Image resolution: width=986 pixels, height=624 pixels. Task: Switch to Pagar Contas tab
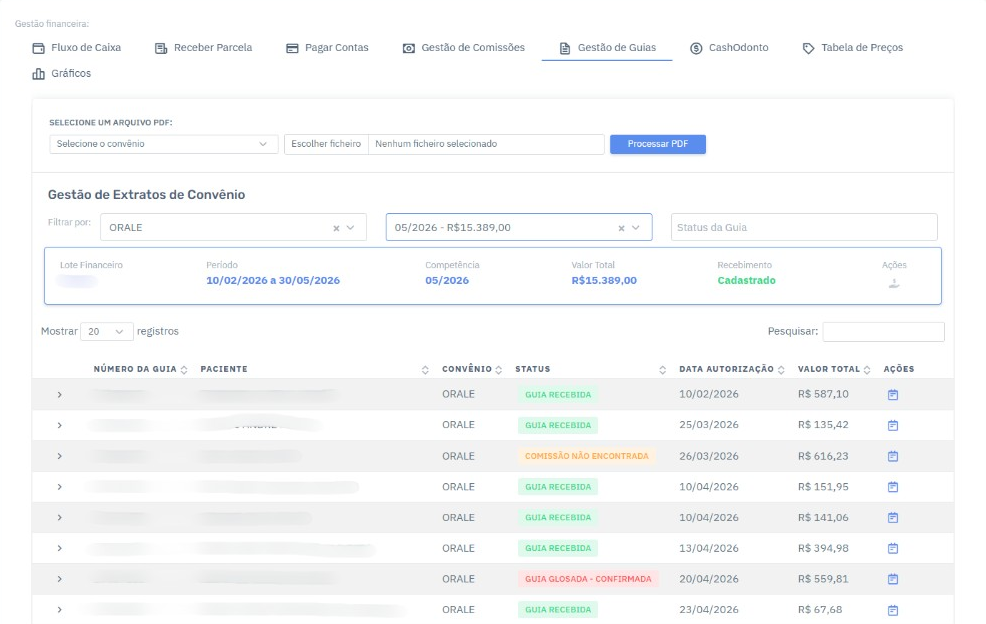[327, 48]
